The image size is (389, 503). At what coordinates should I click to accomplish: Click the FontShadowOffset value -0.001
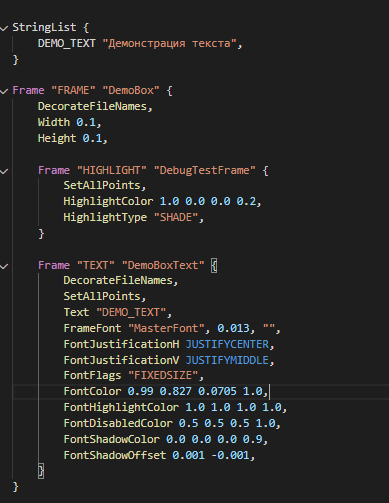pyautogui.click(x=230, y=455)
